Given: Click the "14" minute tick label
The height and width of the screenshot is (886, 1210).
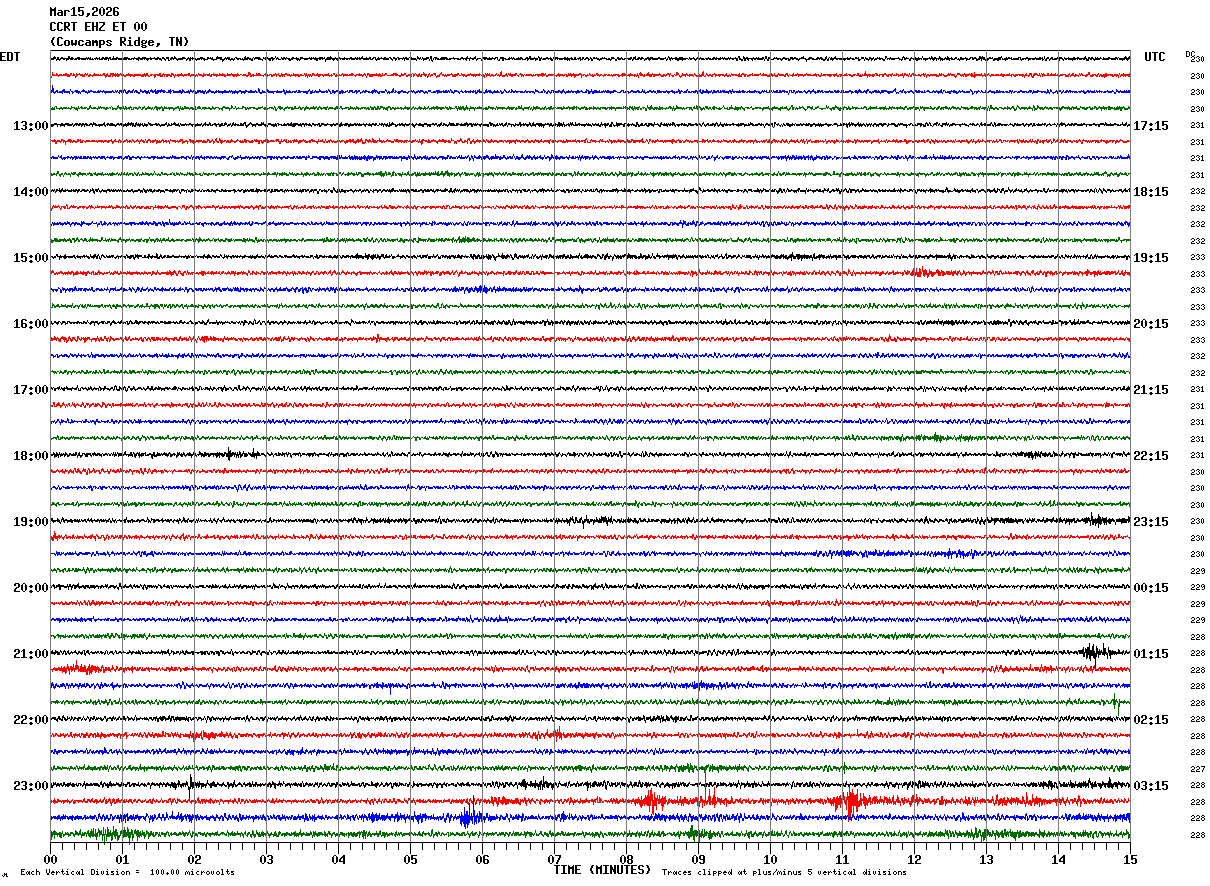Looking at the screenshot, I should 1059,859.
